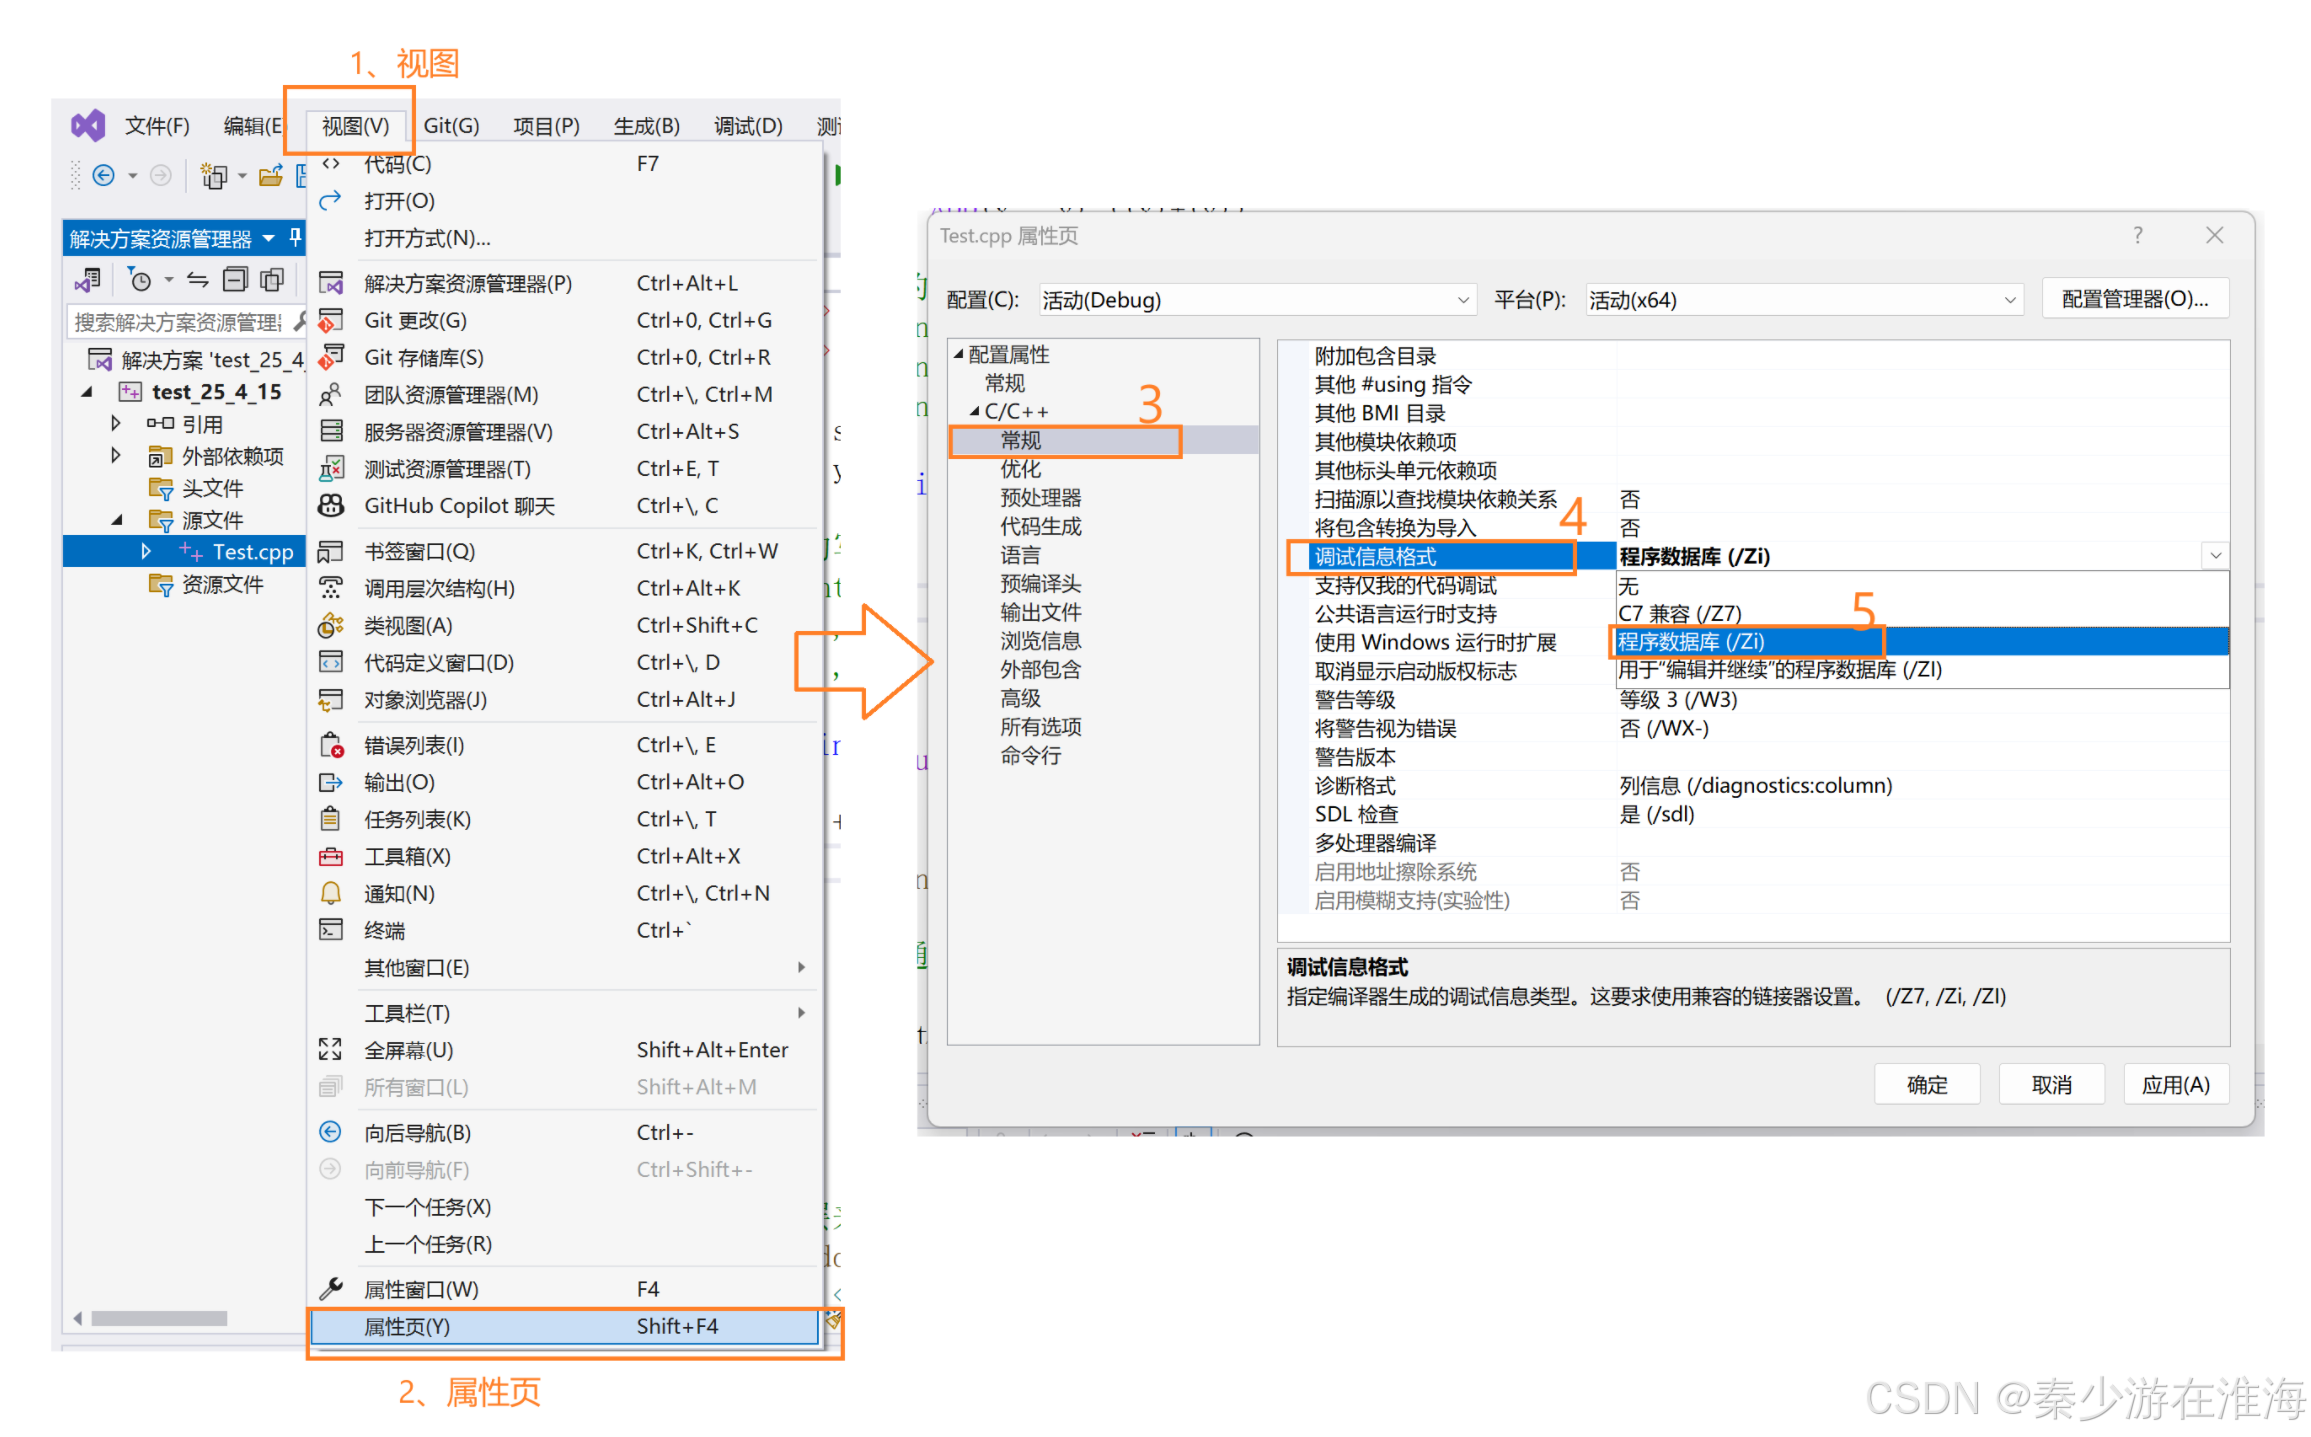
Task: Click the 确定 button
Action: [x=1925, y=1084]
